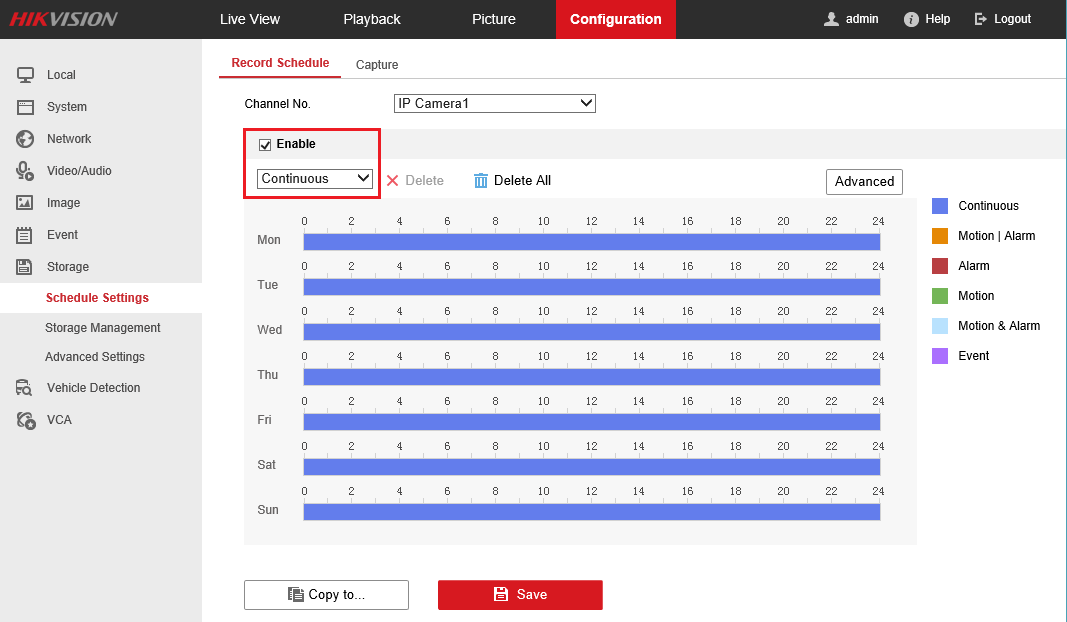Select the Alarm red legend swatch
This screenshot has width=1067, height=622.
point(940,266)
